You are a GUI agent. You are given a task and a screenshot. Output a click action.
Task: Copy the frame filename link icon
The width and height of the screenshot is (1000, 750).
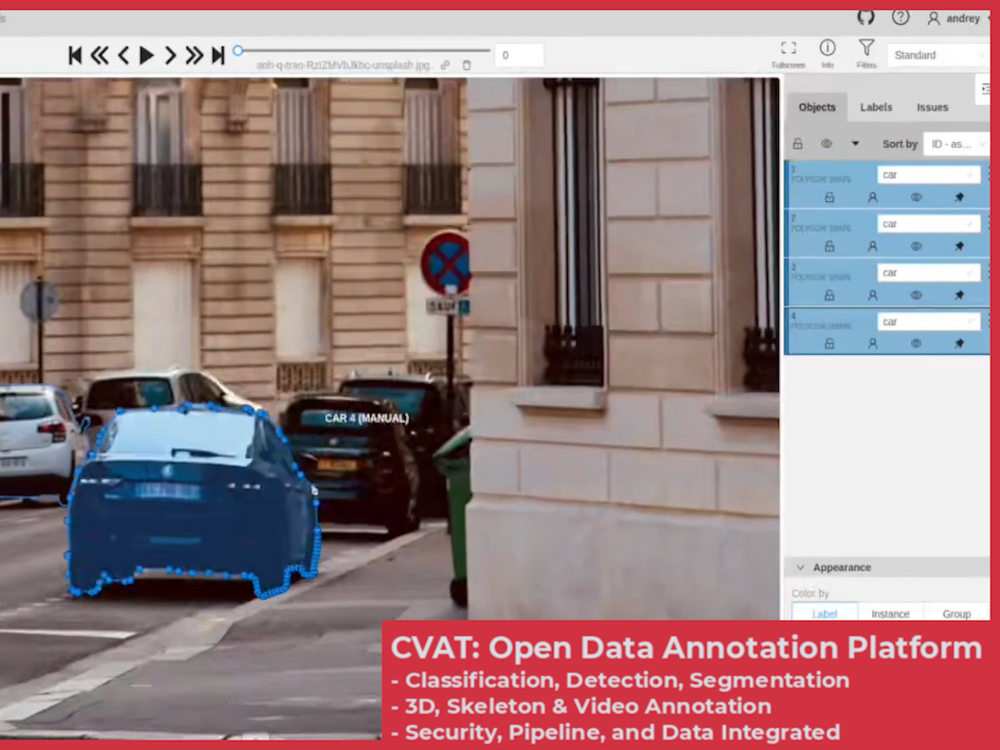[445, 65]
